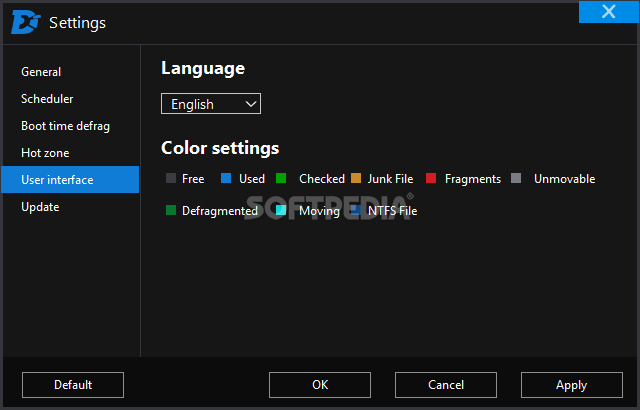
Task: Click the Settings app logo icon
Action: point(26,22)
